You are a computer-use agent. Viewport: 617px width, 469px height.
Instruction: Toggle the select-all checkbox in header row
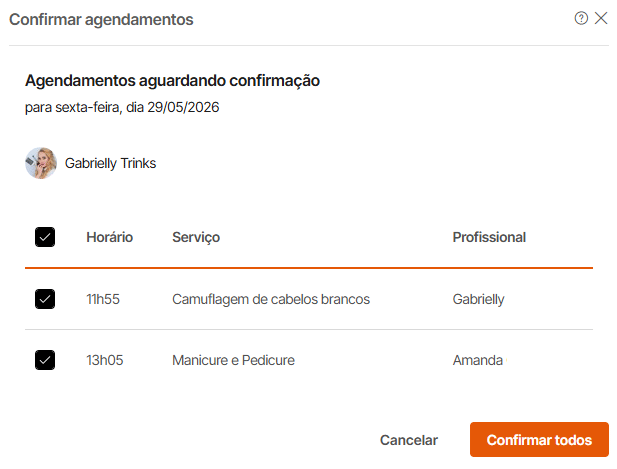[x=45, y=237]
